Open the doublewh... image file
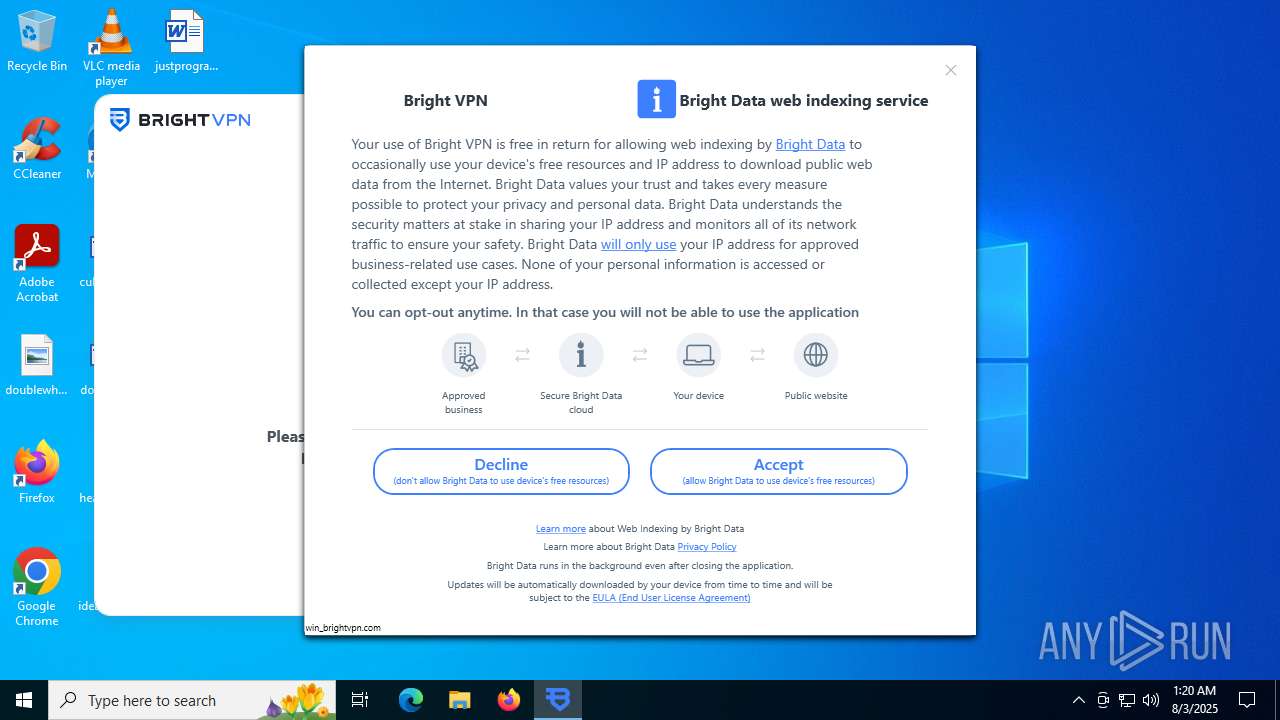 pos(37,365)
